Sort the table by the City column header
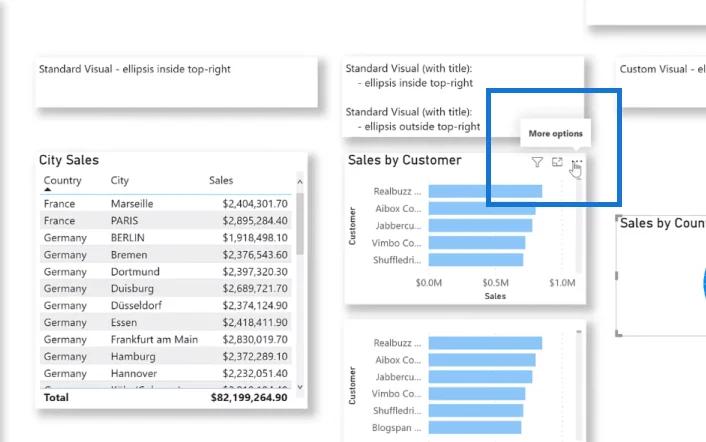This screenshot has width=706, height=442. [120, 180]
